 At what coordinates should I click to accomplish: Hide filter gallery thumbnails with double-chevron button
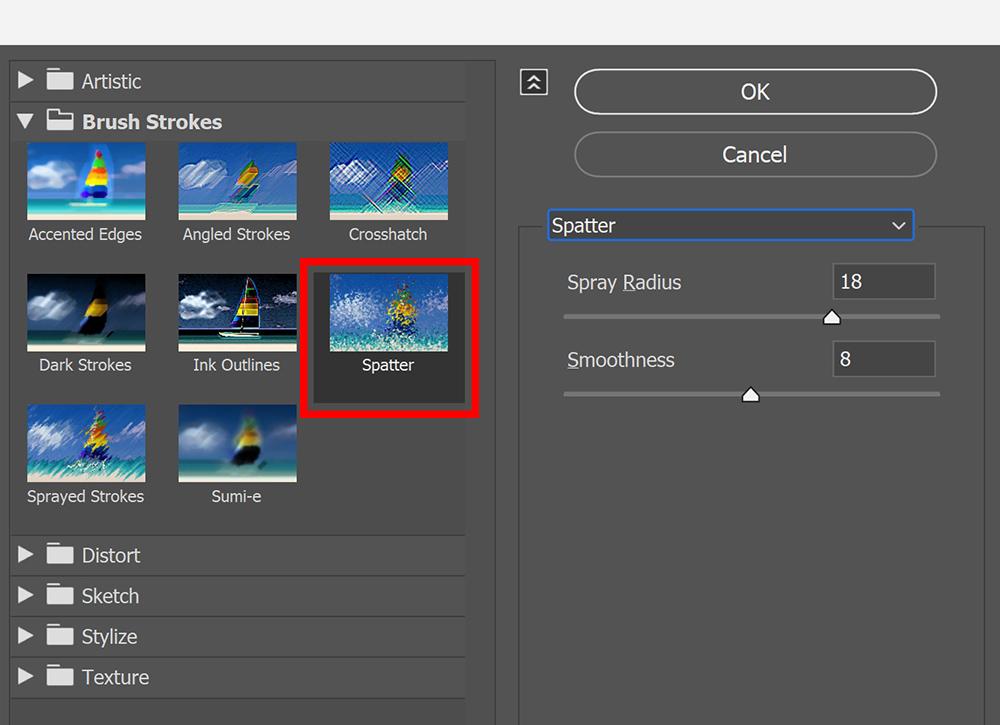534,82
